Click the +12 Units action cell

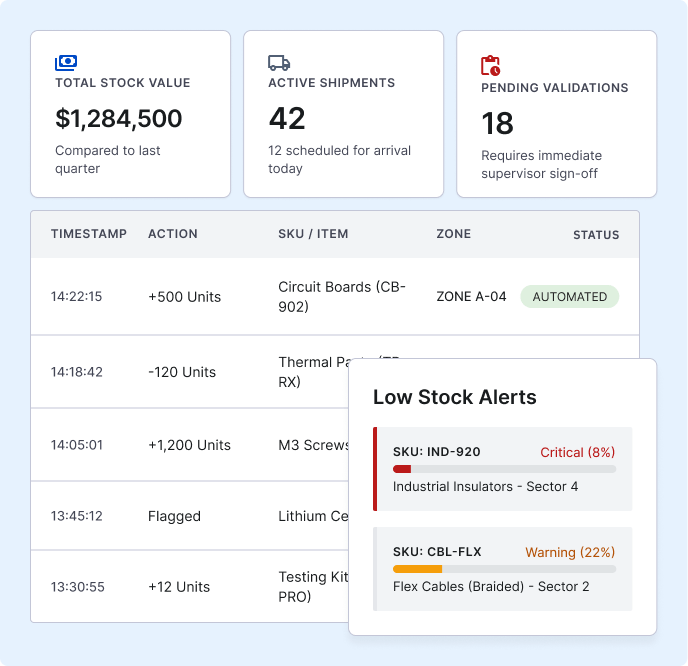179,587
